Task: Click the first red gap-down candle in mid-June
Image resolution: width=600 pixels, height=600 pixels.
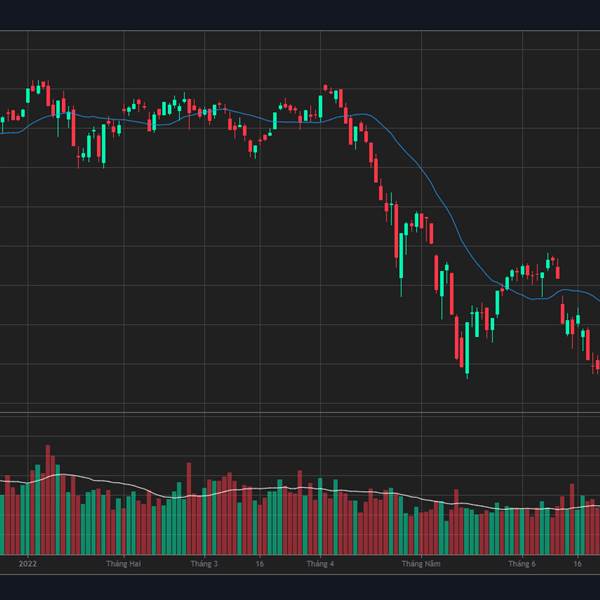Action: (562, 313)
